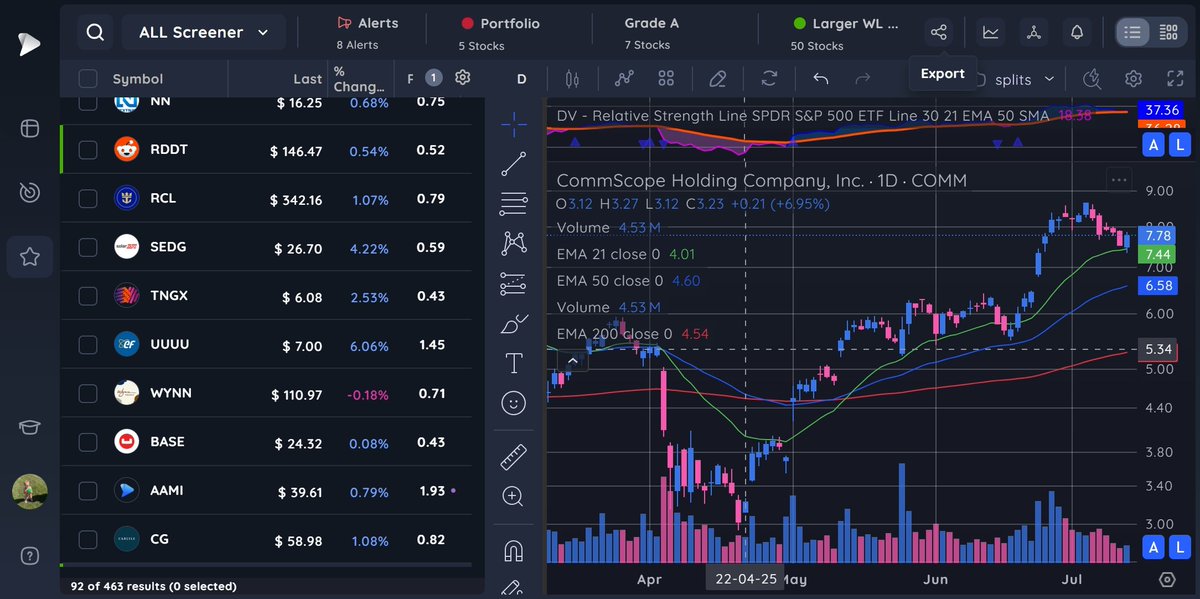Image resolution: width=1200 pixels, height=599 pixels.
Task: Sort by the Symbol column header
Action: point(138,79)
